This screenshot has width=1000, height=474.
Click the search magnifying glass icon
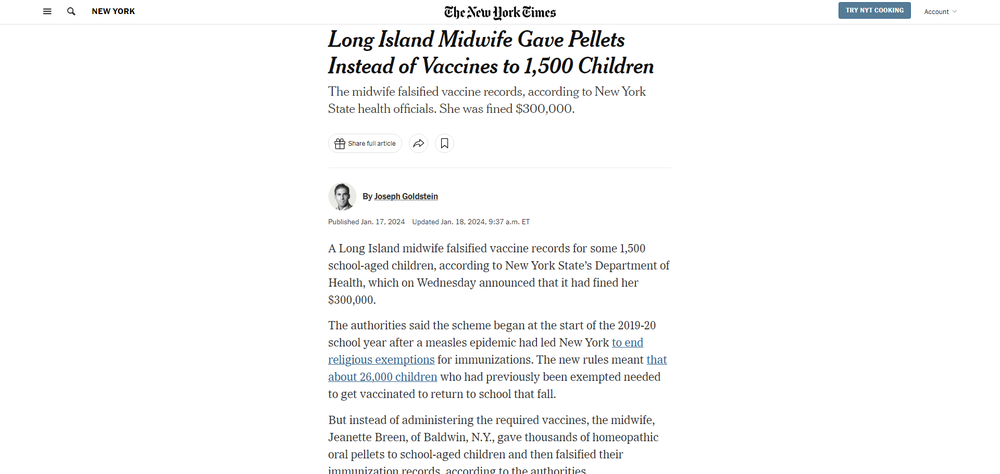tap(71, 11)
